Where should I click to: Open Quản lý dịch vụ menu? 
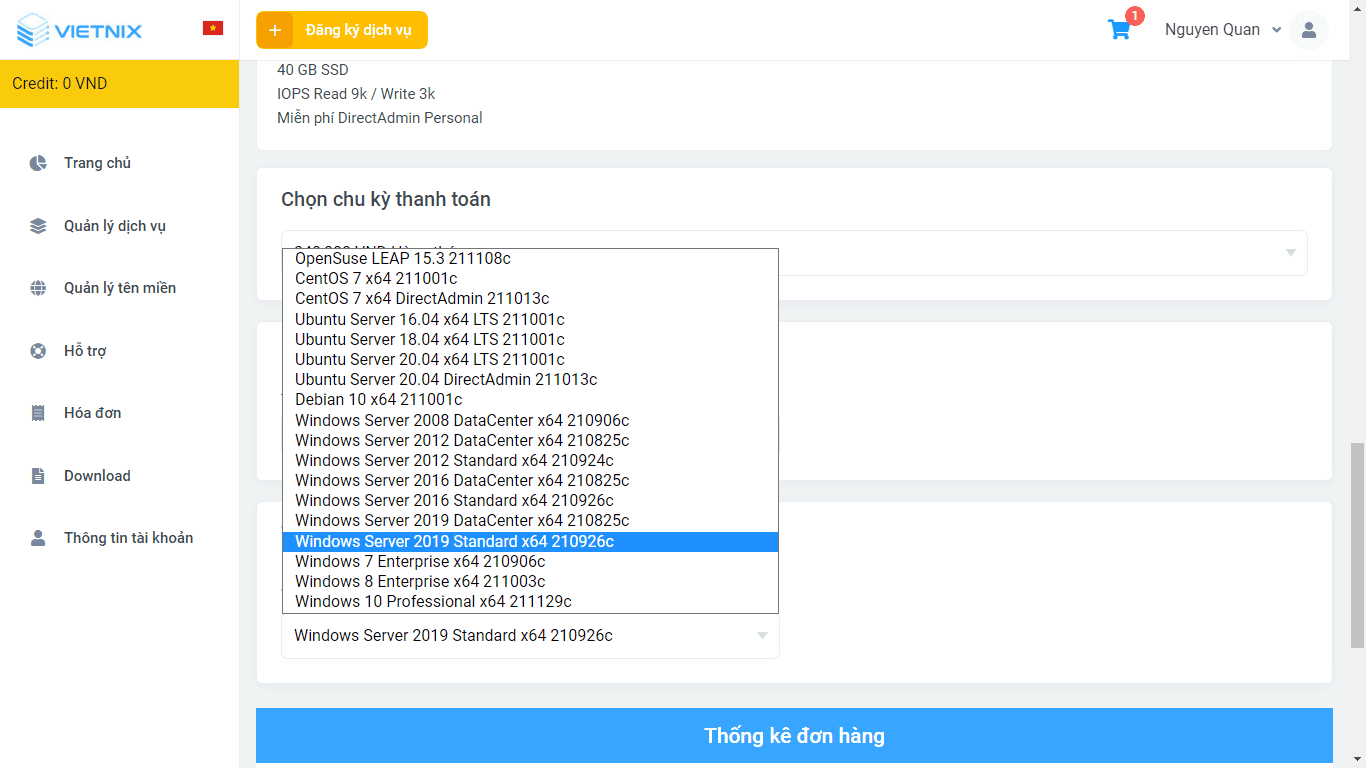(x=115, y=226)
